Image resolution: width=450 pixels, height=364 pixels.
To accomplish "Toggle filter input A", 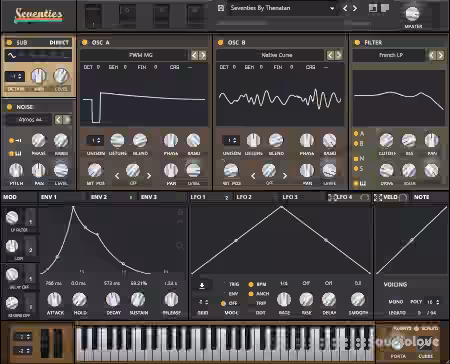I will click(x=356, y=134).
